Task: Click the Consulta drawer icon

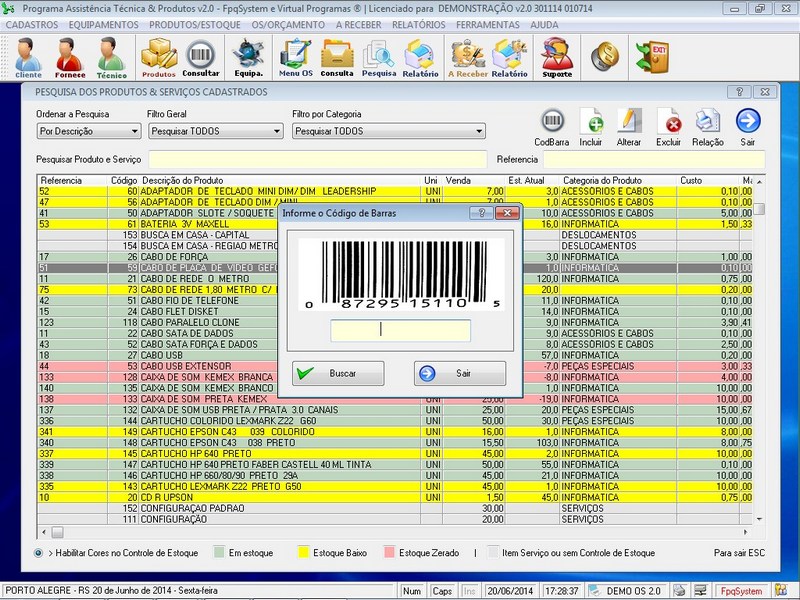Action: [x=337, y=58]
